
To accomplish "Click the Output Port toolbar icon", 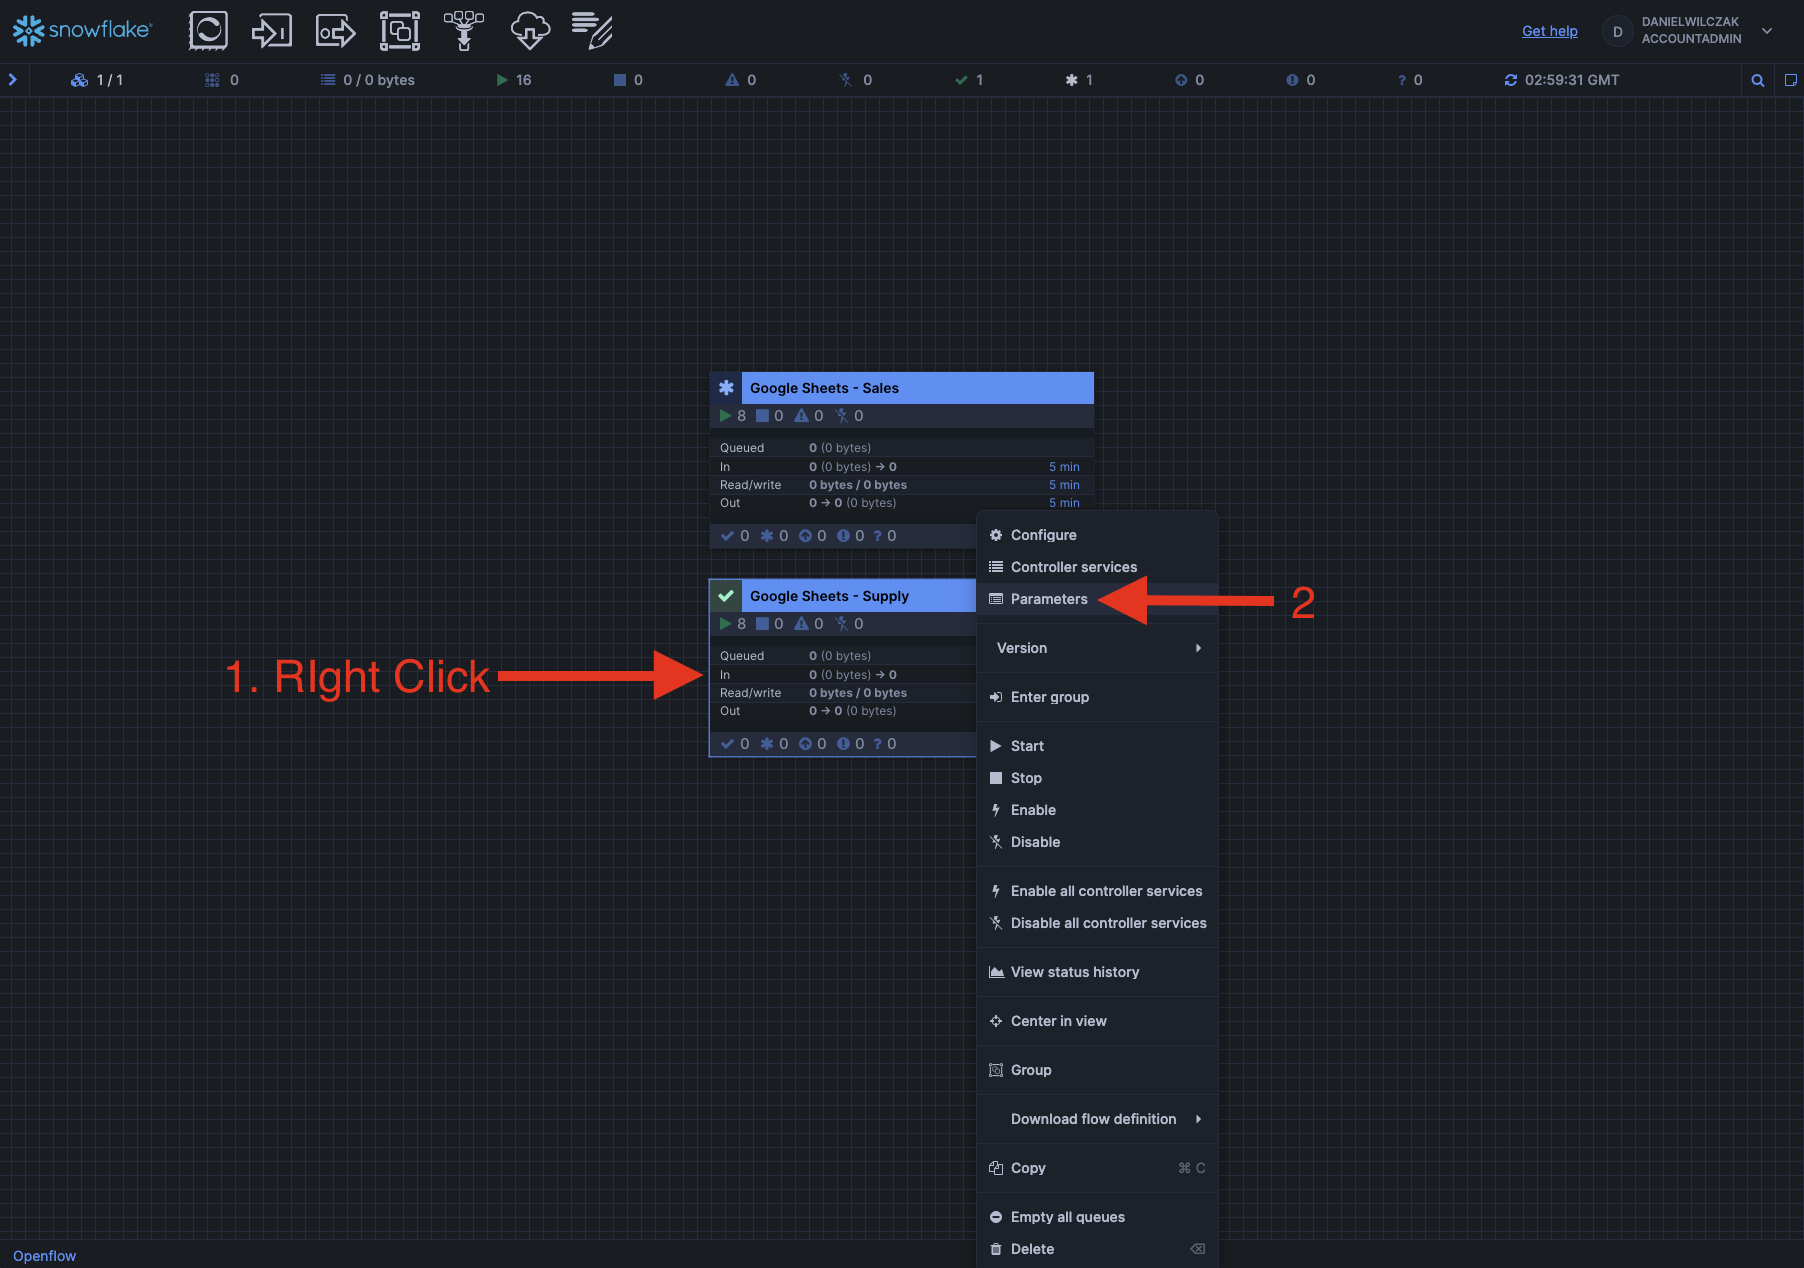I will pyautogui.click(x=335, y=31).
